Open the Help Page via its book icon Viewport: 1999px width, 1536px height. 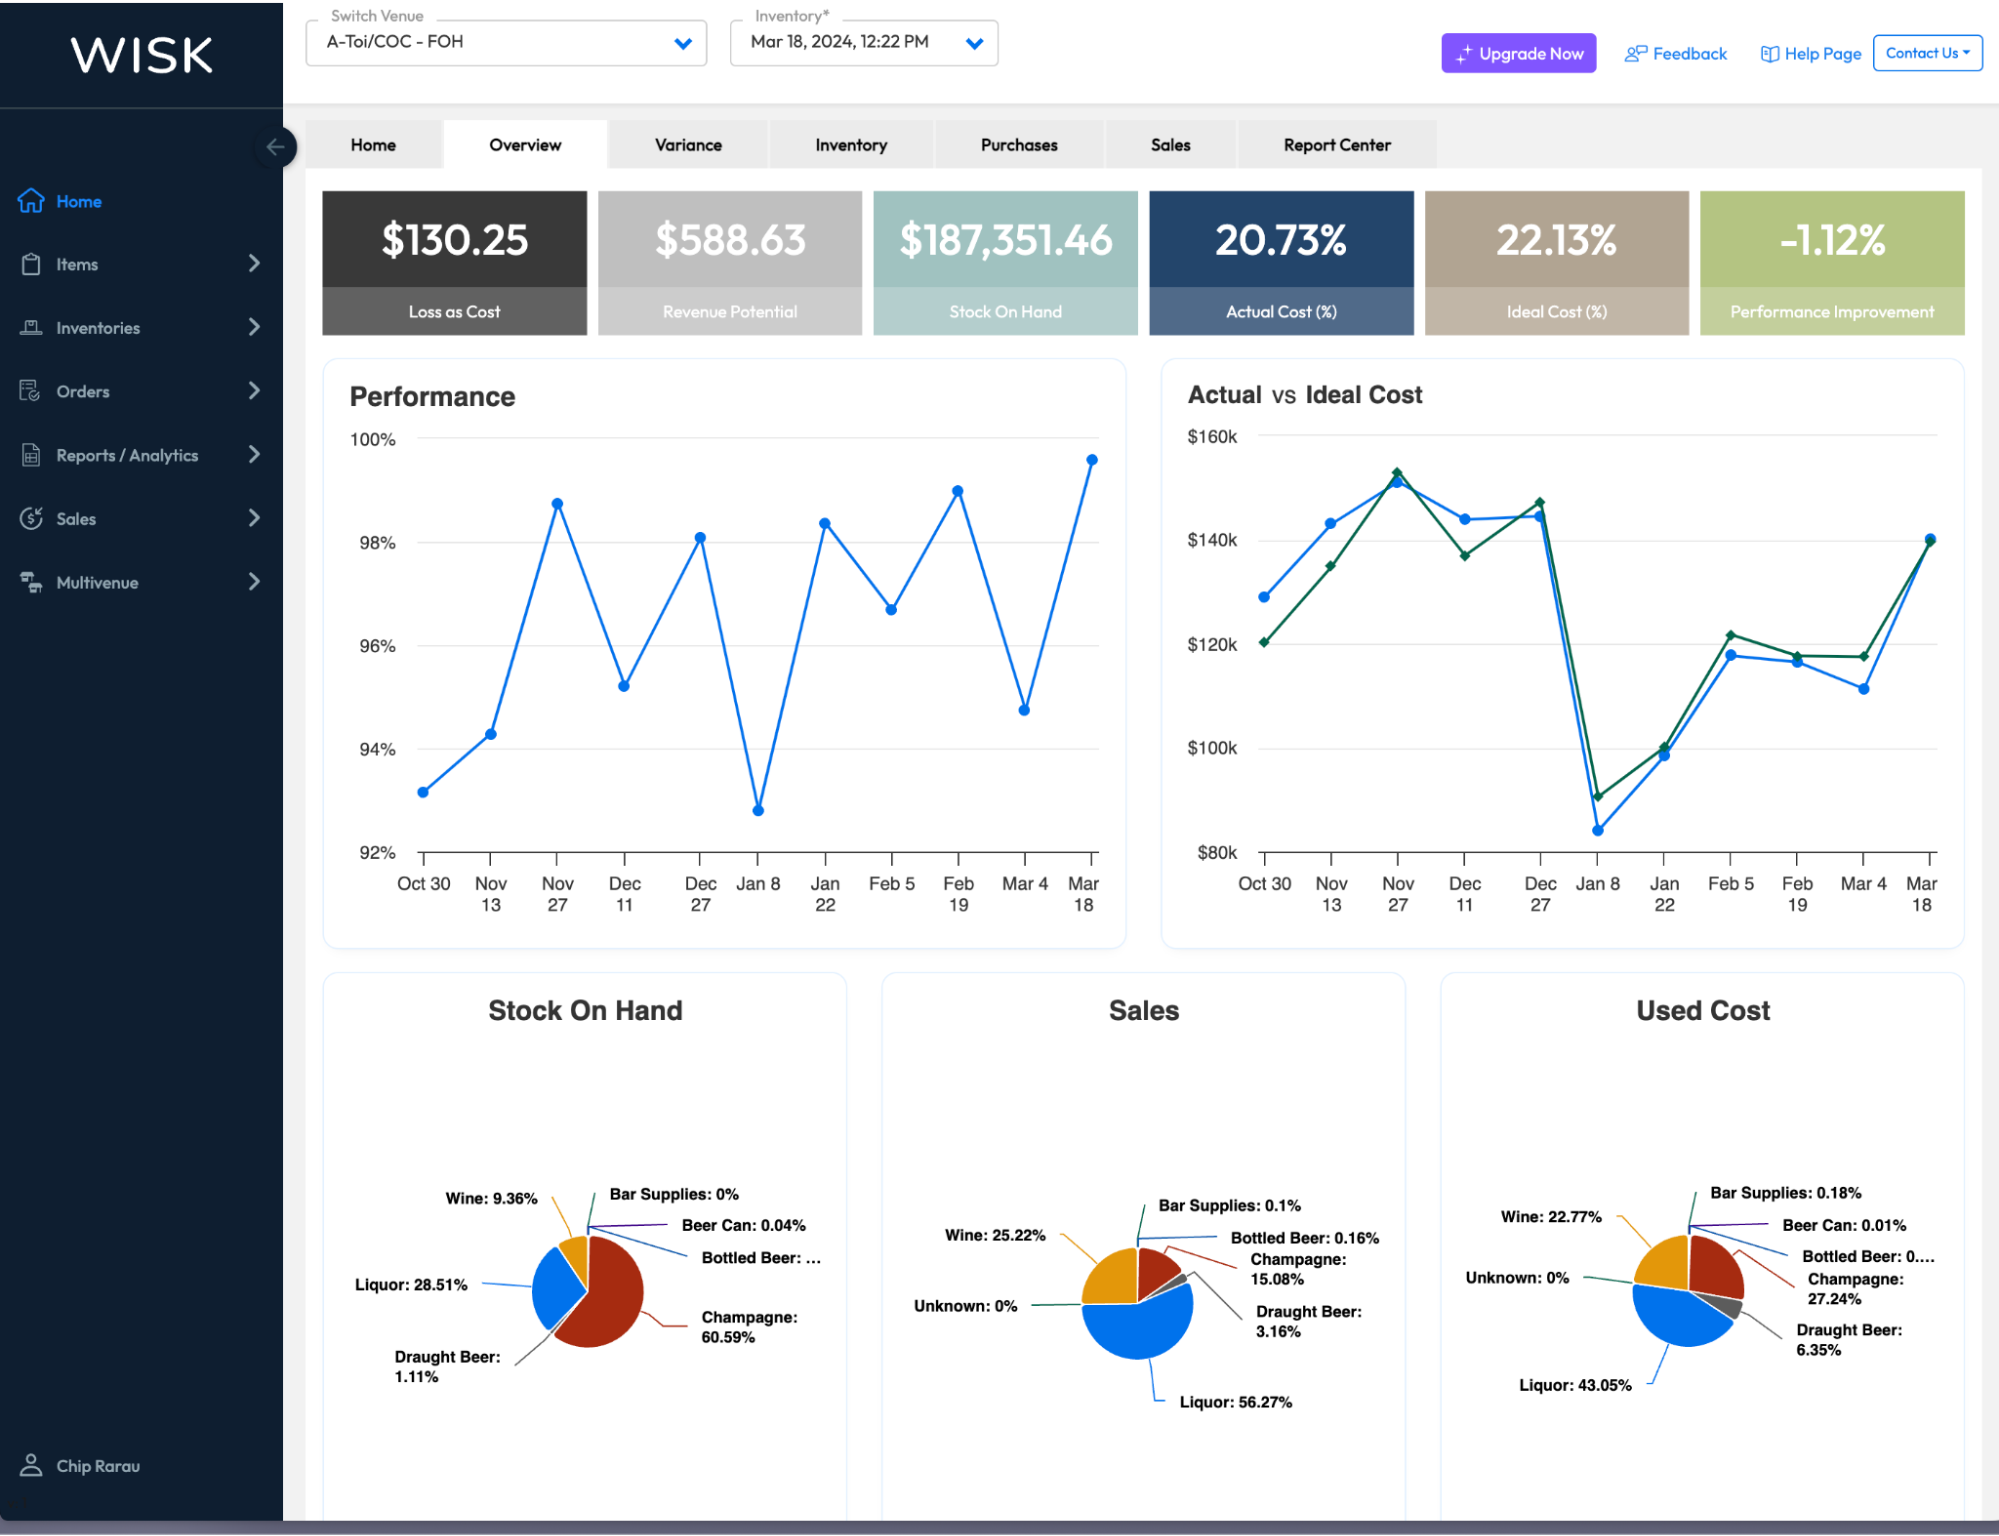click(x=1771, y=53)
